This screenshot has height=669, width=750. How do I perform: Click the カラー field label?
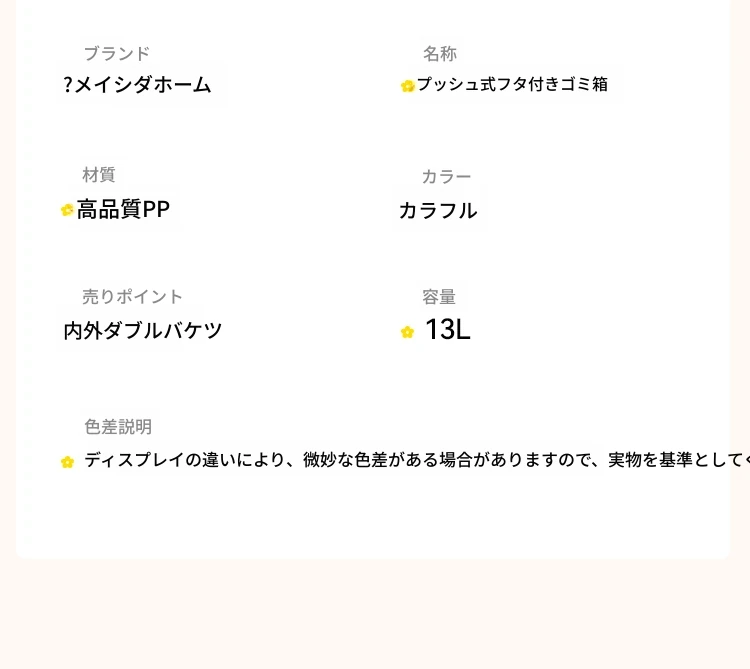click(446, 177)
